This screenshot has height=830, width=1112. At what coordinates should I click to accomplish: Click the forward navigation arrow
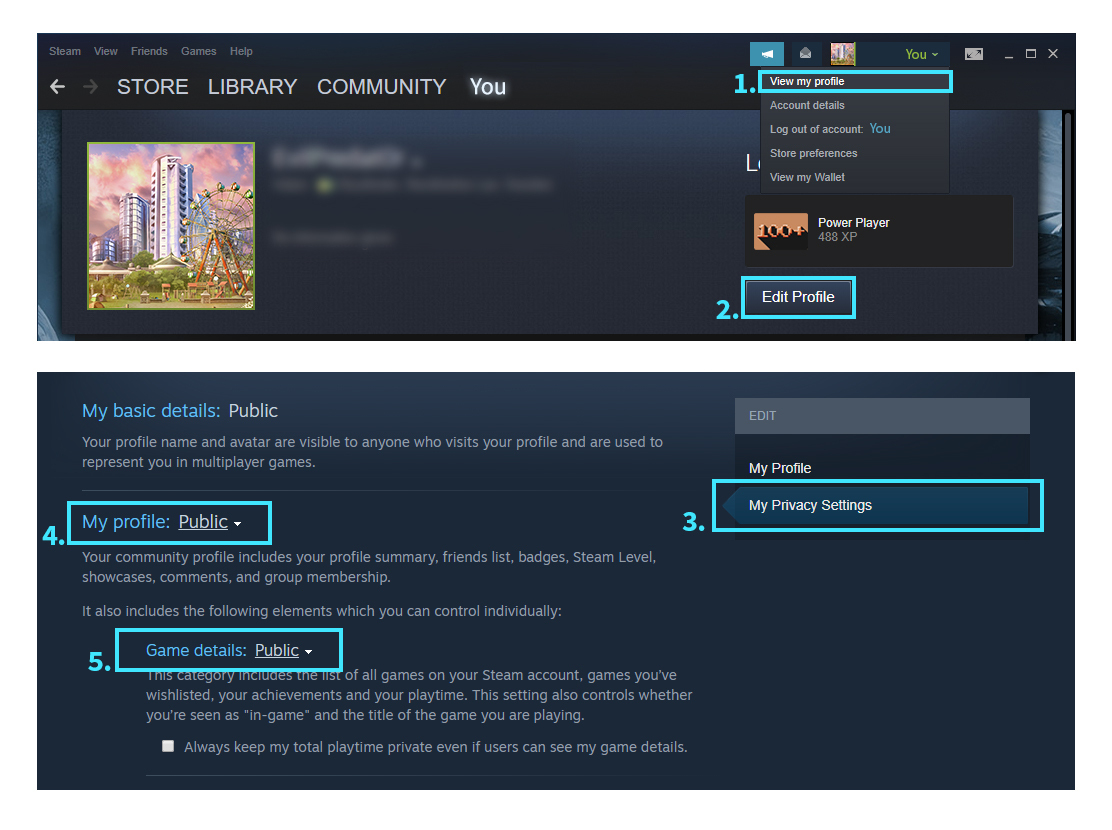point(90,87)
